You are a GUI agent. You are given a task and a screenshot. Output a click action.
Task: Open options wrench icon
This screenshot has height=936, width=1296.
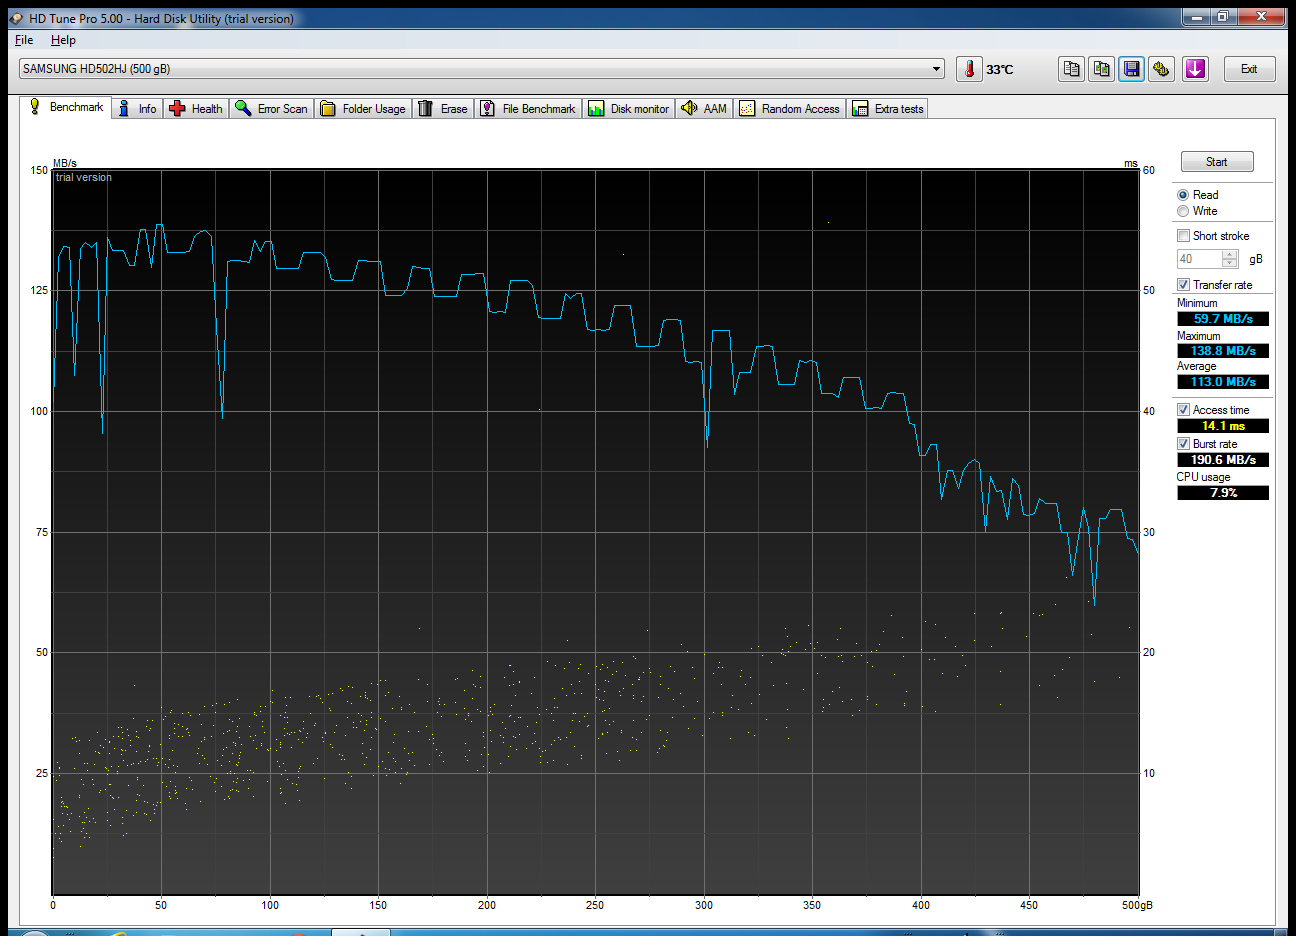[x=1161, y=69]
